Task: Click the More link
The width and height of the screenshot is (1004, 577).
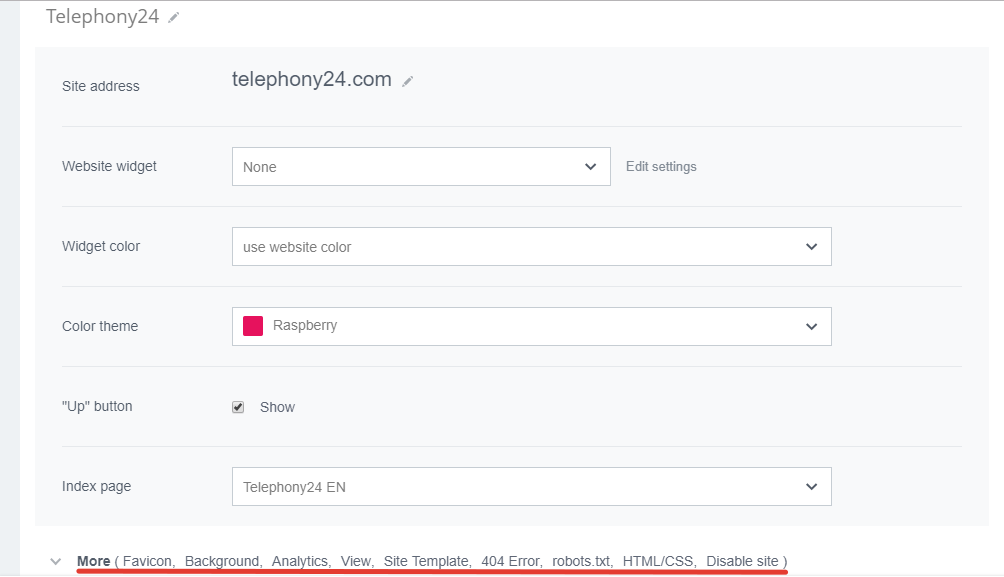Action: (x=93, y=561)
